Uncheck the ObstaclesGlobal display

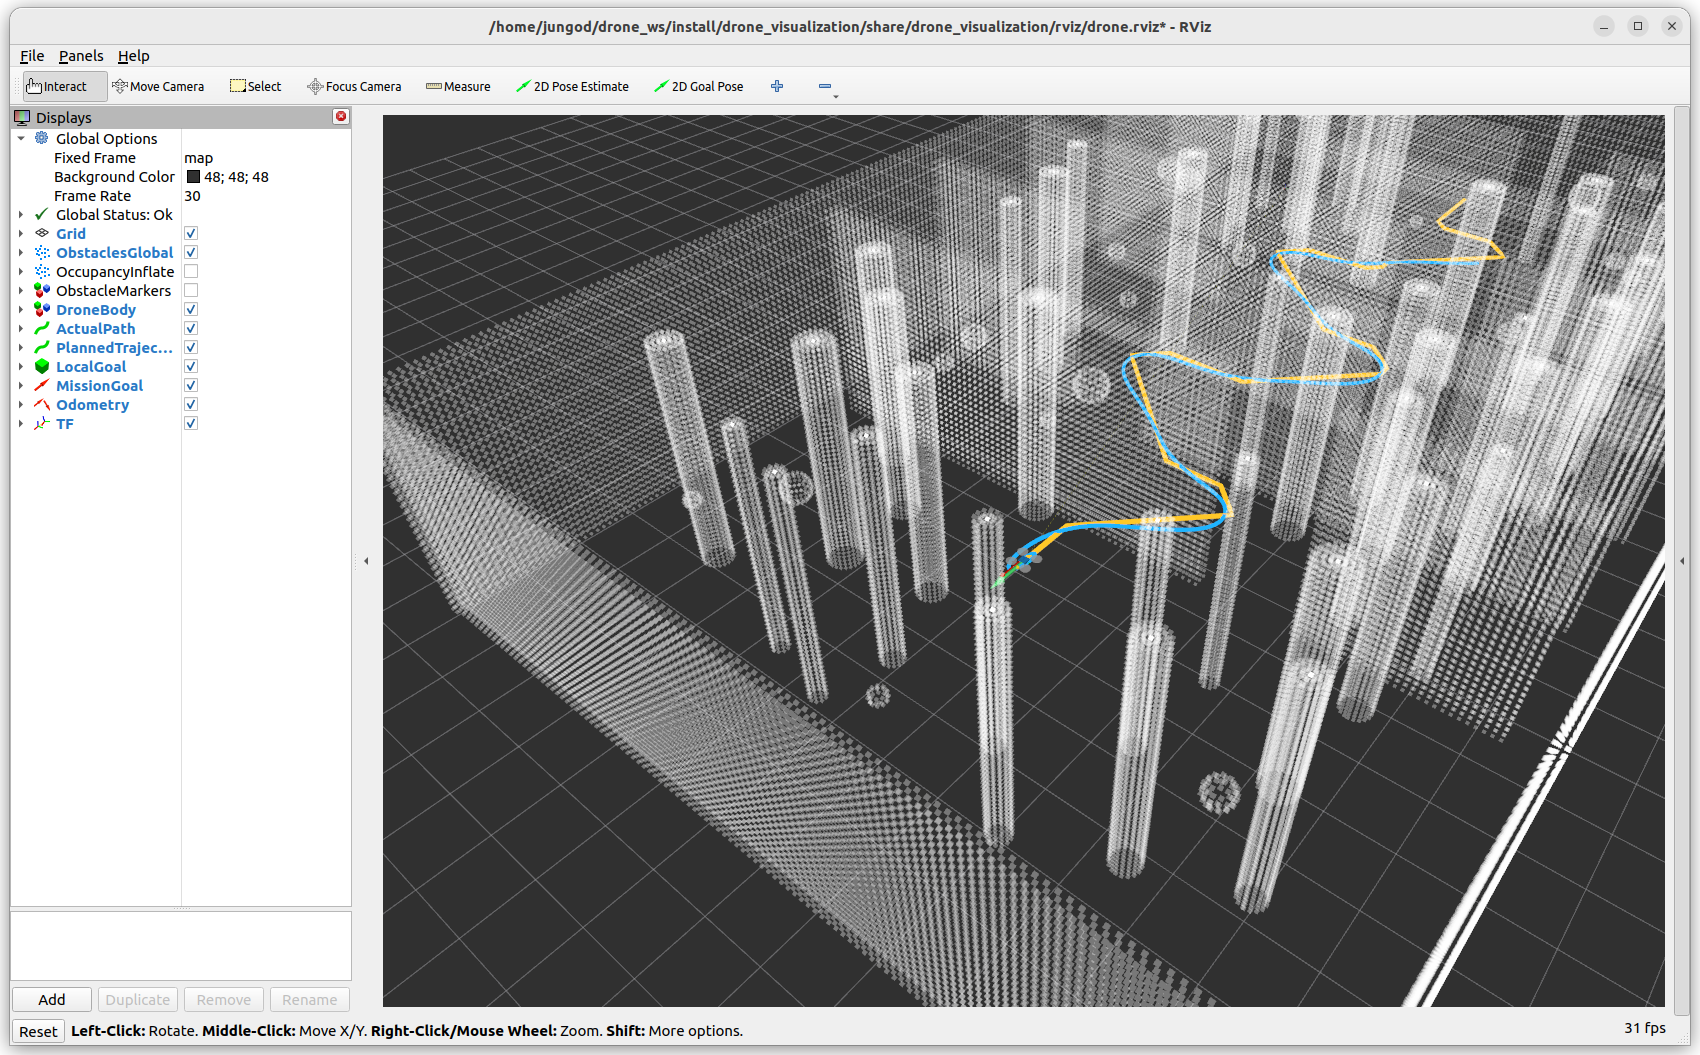191,252
